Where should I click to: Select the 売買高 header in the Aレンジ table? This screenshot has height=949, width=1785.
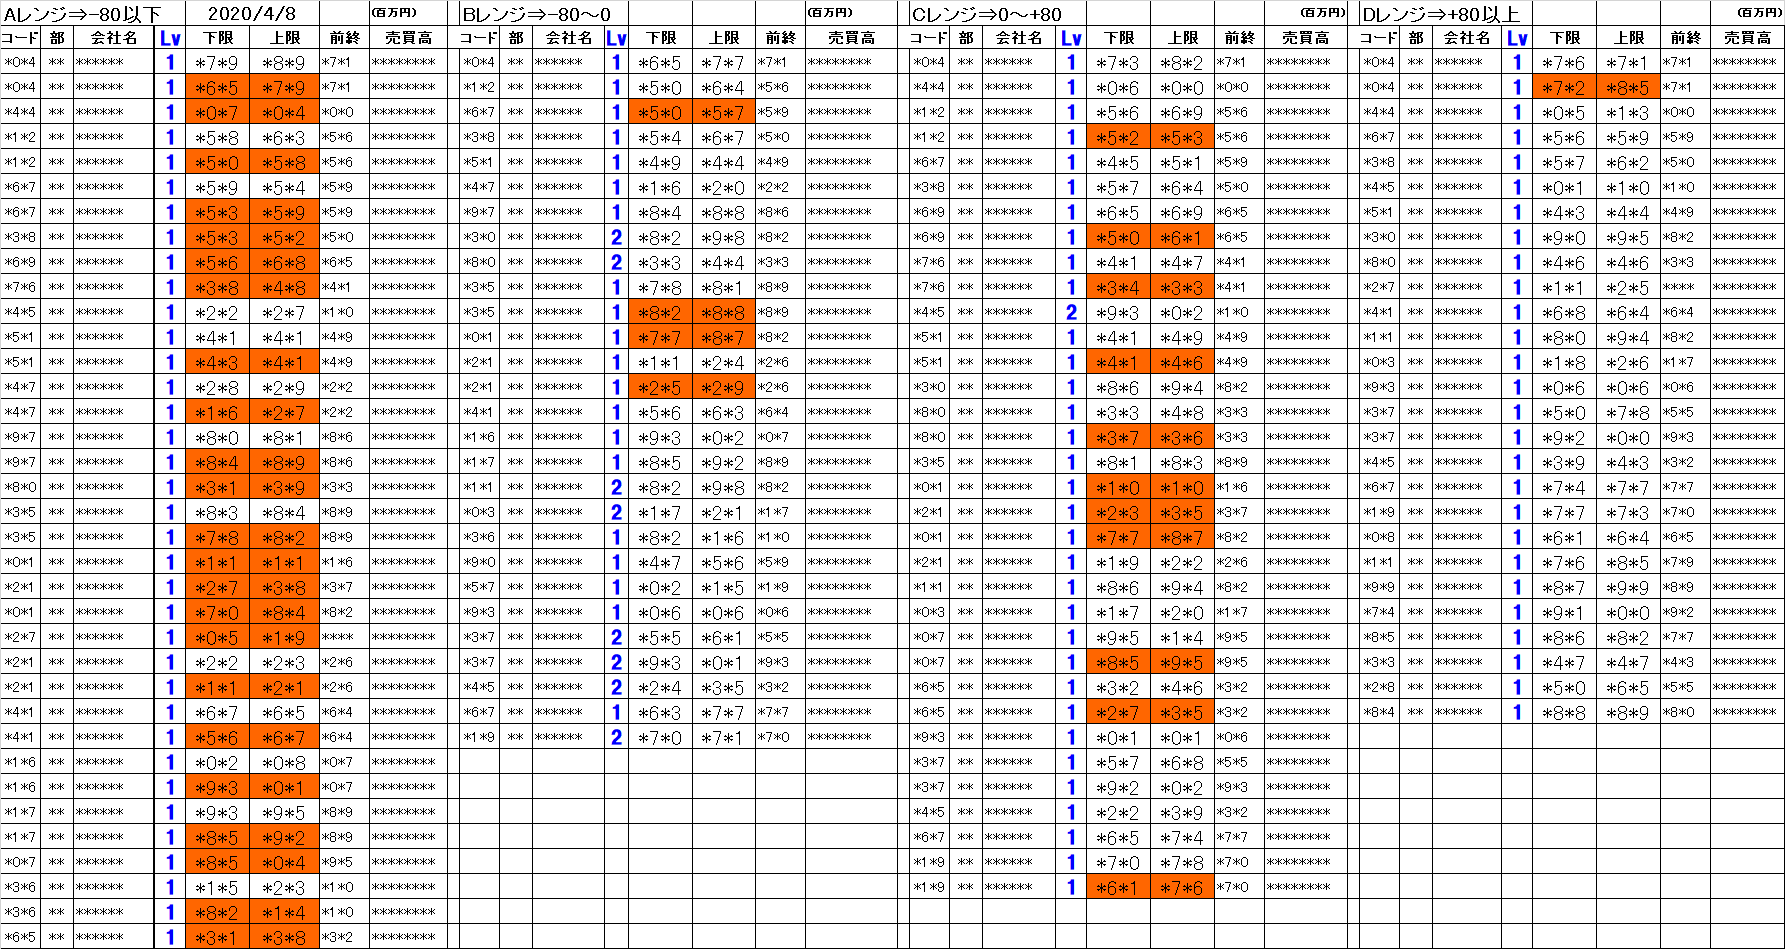(408, 38)
